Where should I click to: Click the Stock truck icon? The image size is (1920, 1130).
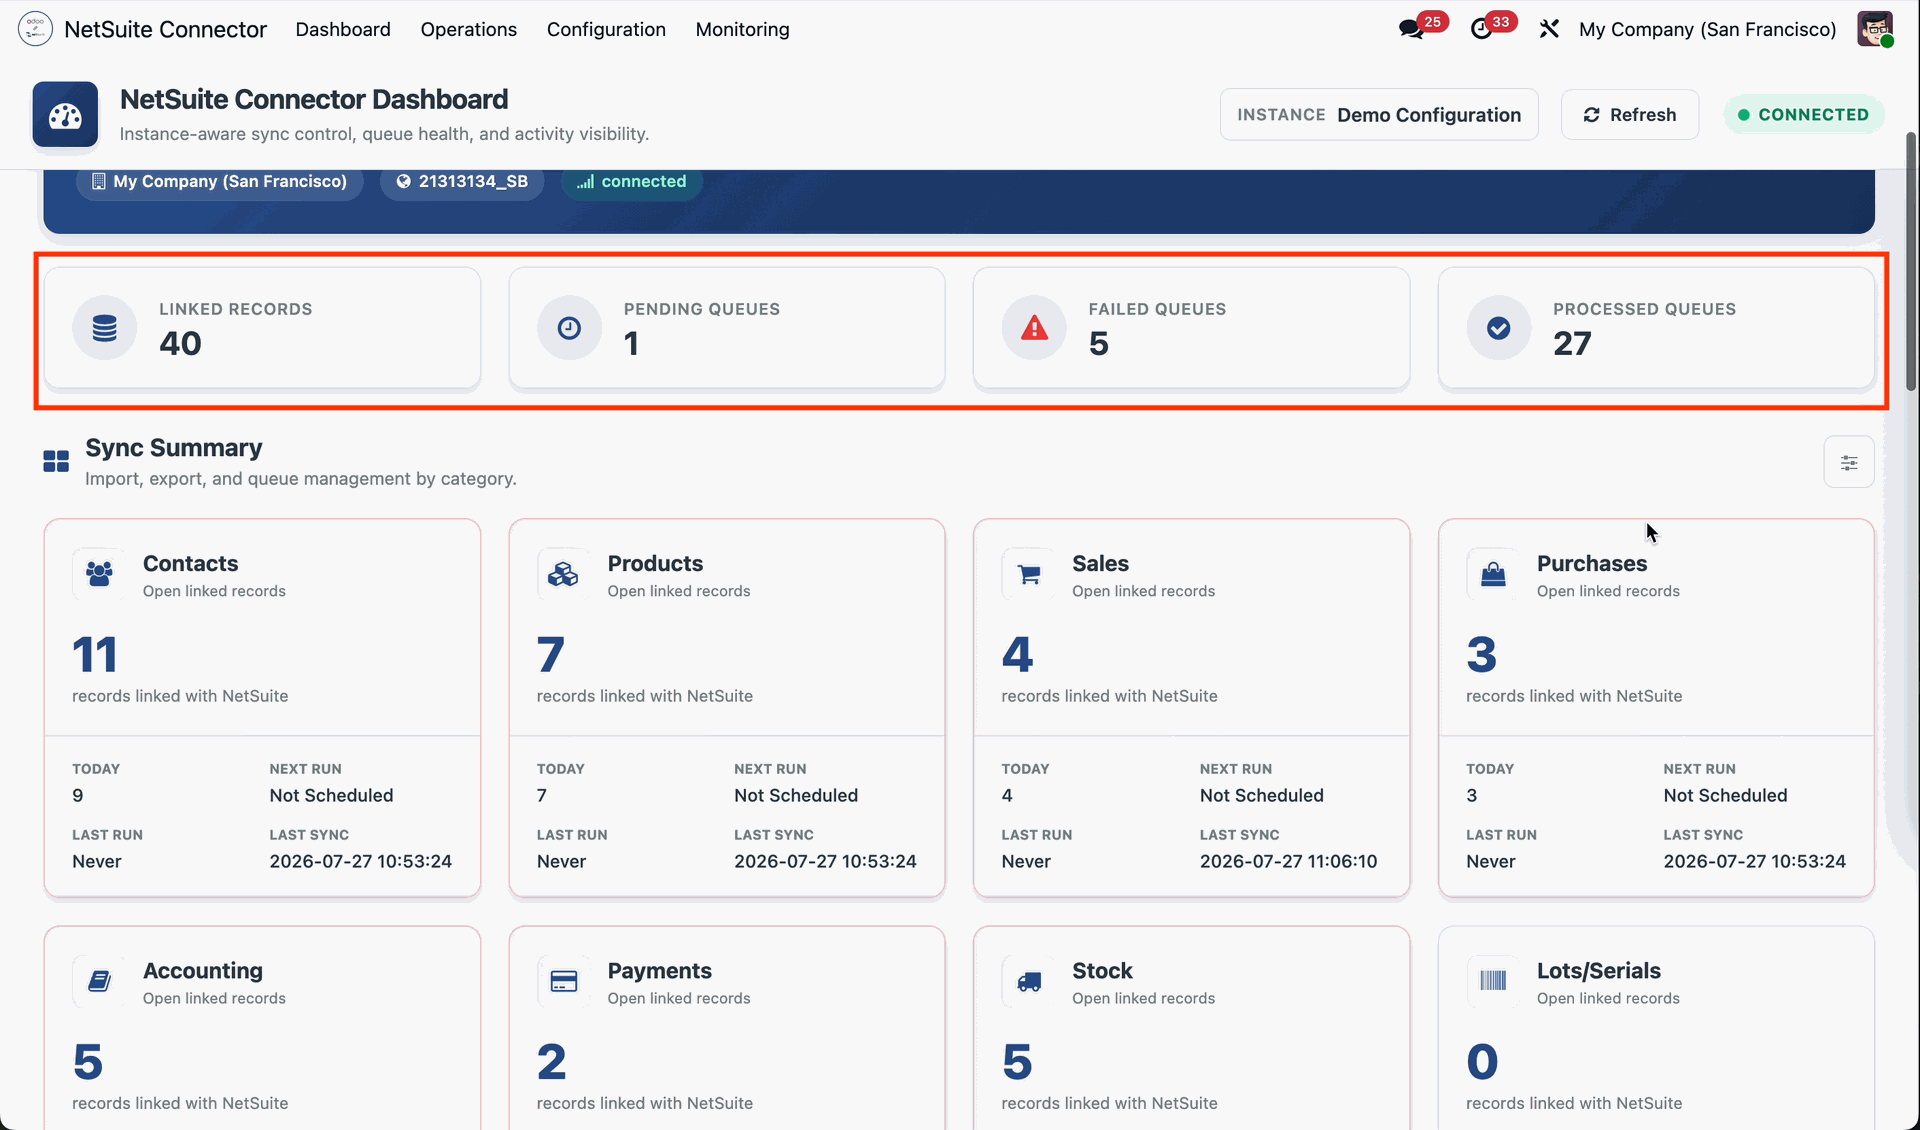click(1028, 981)
